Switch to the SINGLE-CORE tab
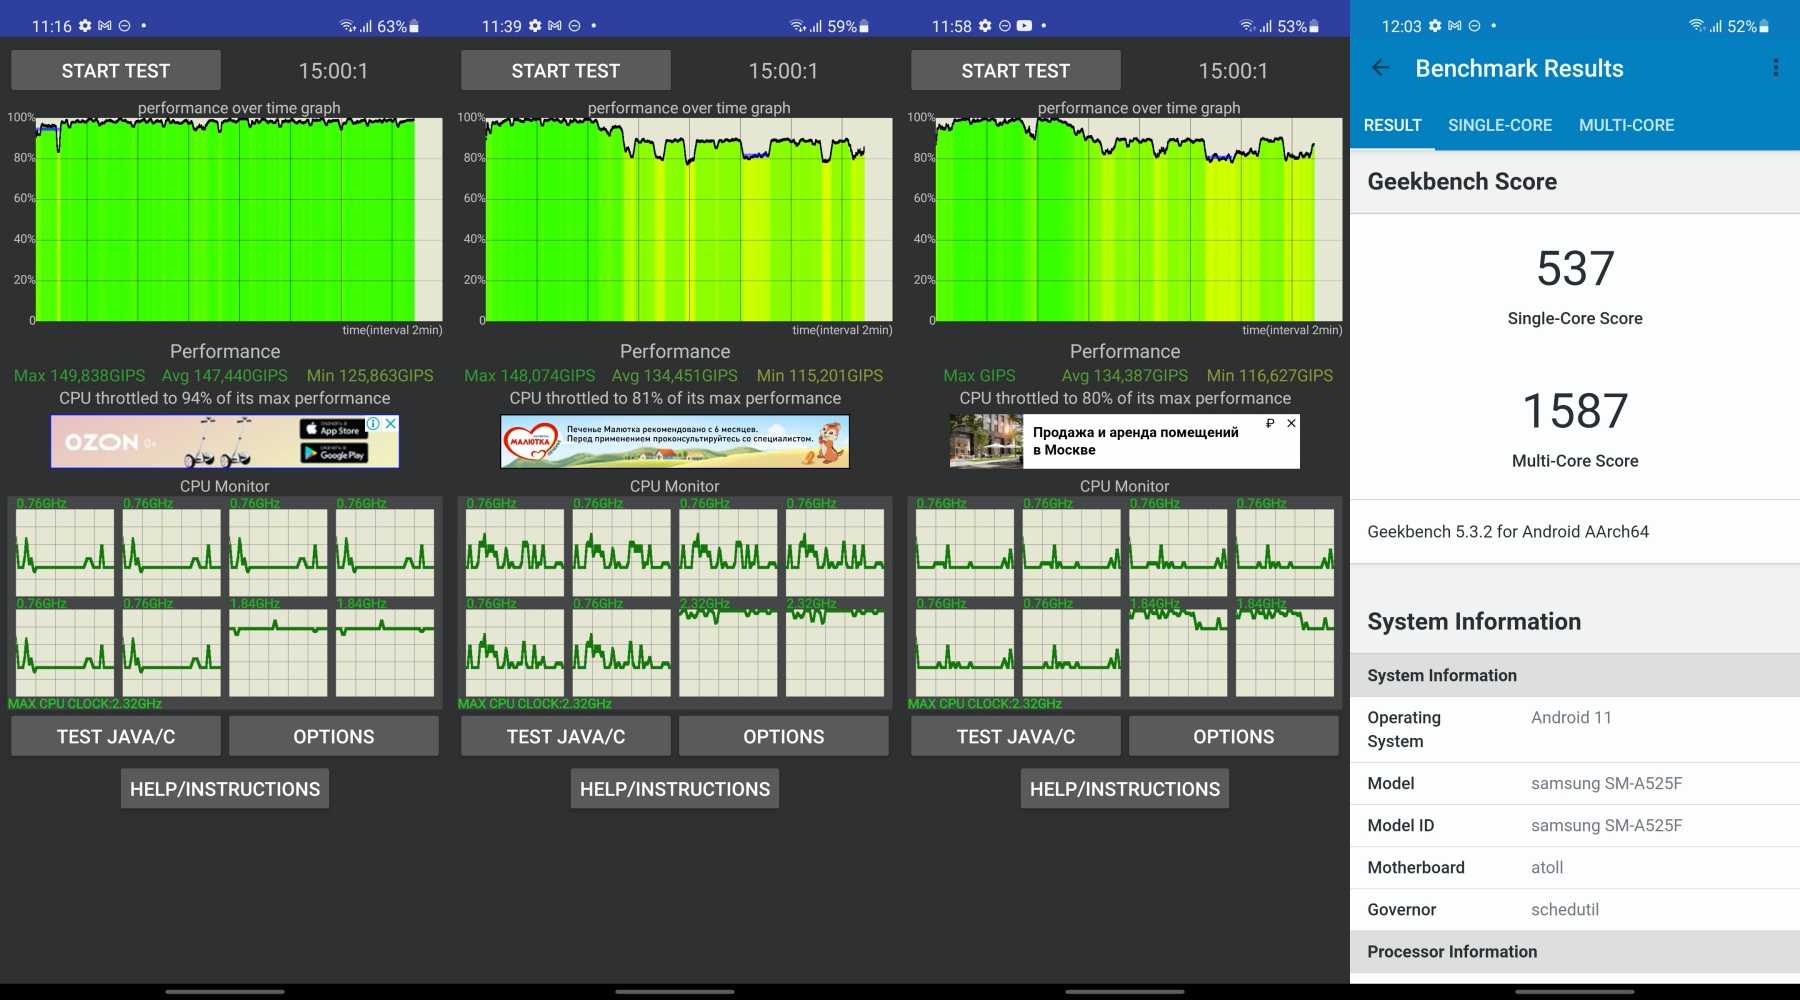The width and height of the screenshot is (1800, 1000). pos(1500,125)
